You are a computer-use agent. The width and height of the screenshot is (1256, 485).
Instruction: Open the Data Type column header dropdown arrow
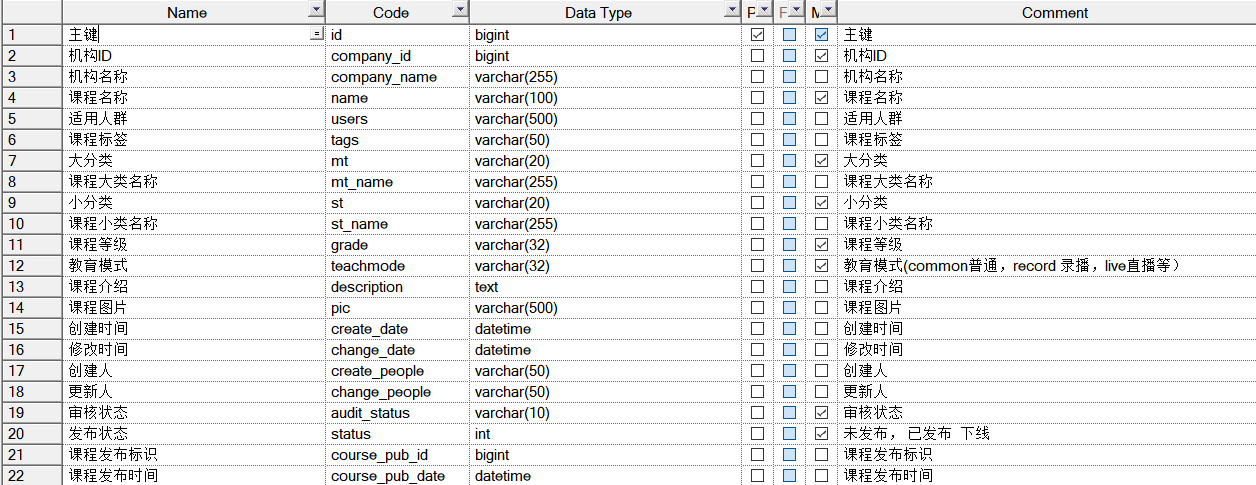(732, 10)
